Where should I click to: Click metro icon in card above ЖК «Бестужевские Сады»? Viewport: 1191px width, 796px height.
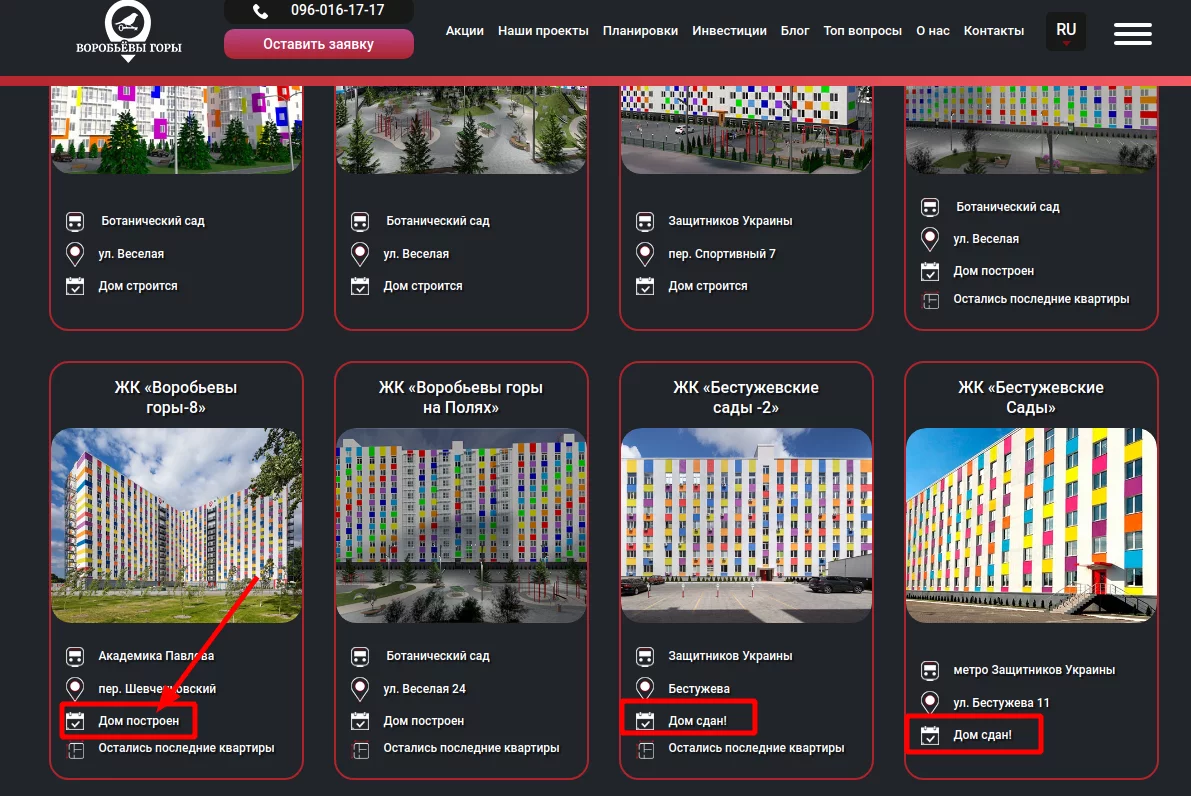pyautogui.click(x=930, y=207)
